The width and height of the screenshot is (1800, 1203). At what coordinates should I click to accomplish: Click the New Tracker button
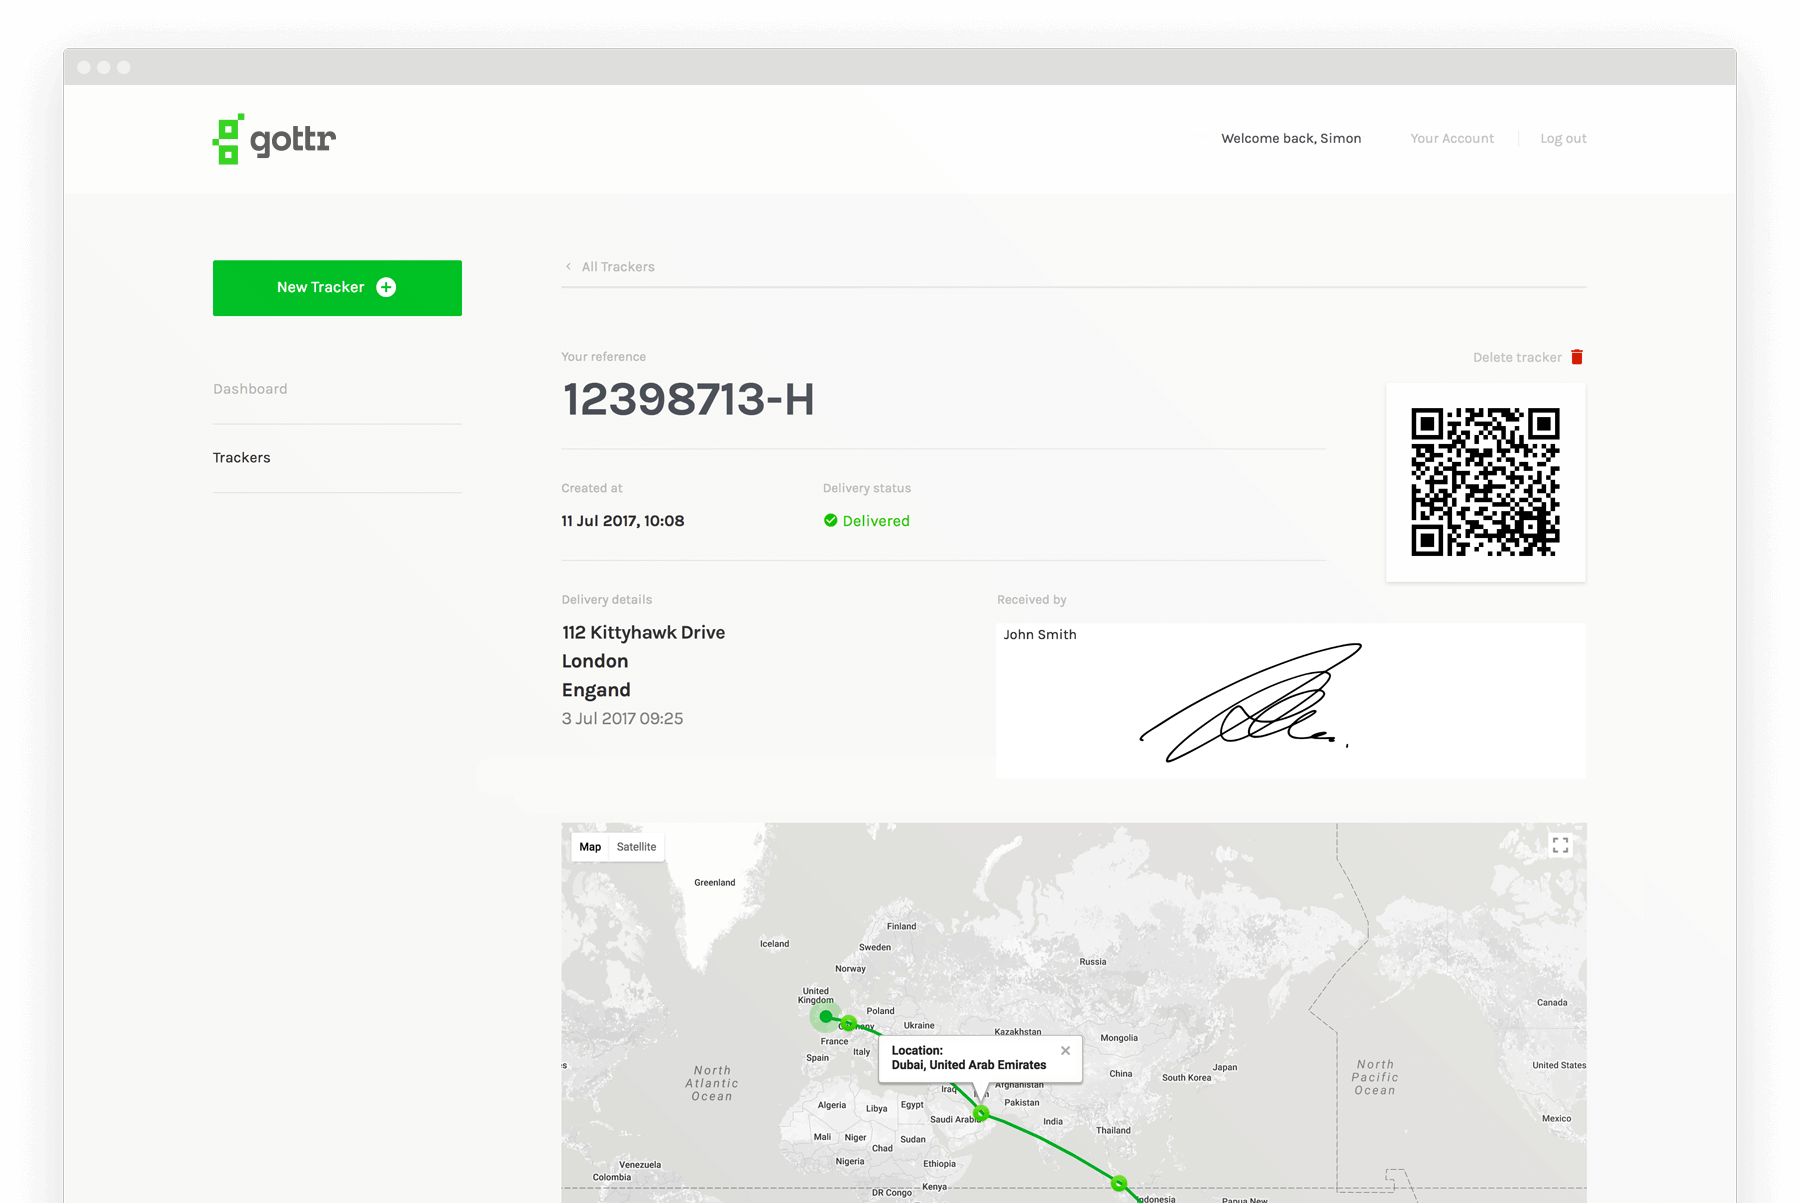[337, 288]
